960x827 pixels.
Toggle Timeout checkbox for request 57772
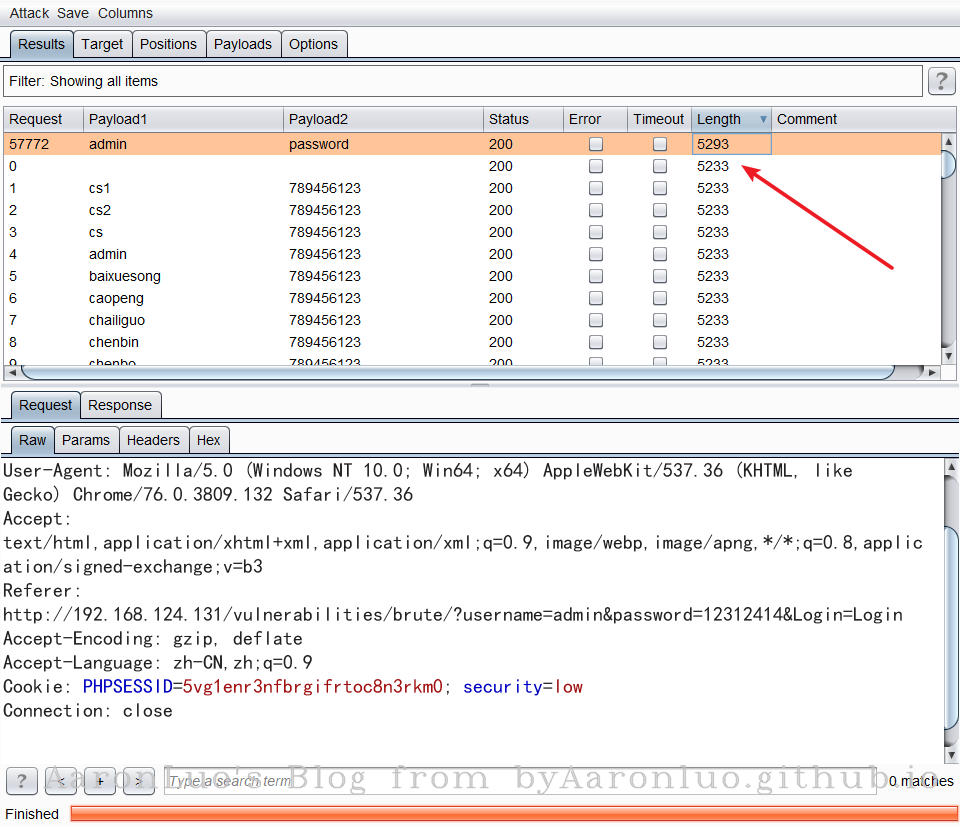(660, 144)
